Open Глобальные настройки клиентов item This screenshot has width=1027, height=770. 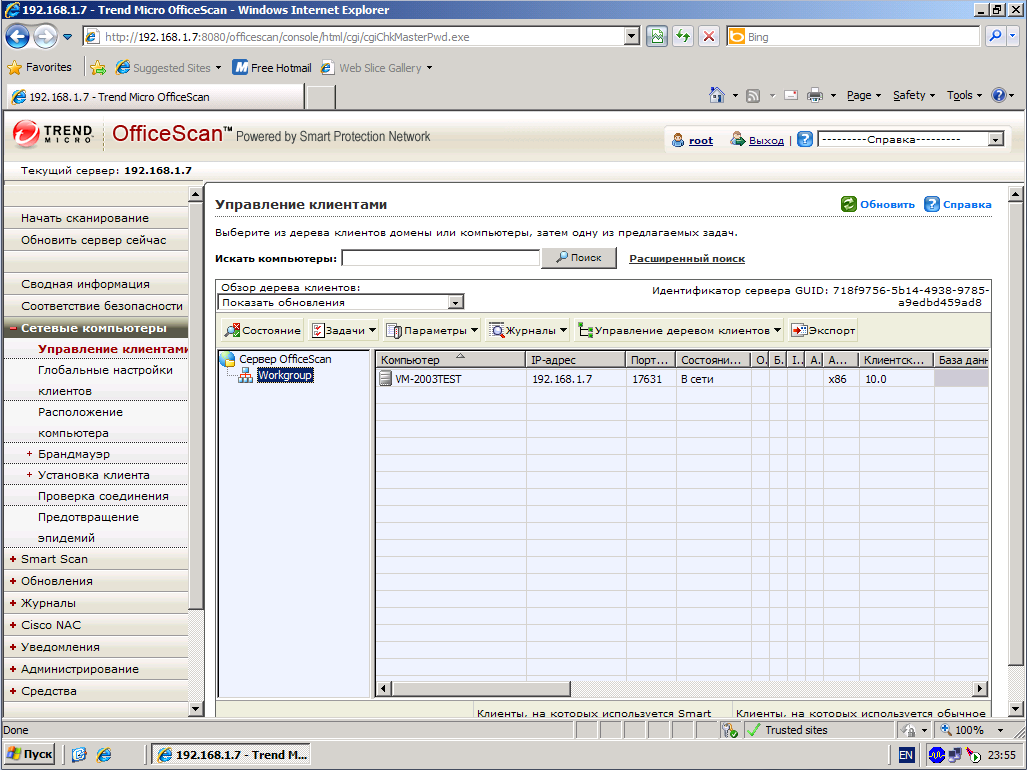[105, 380]
